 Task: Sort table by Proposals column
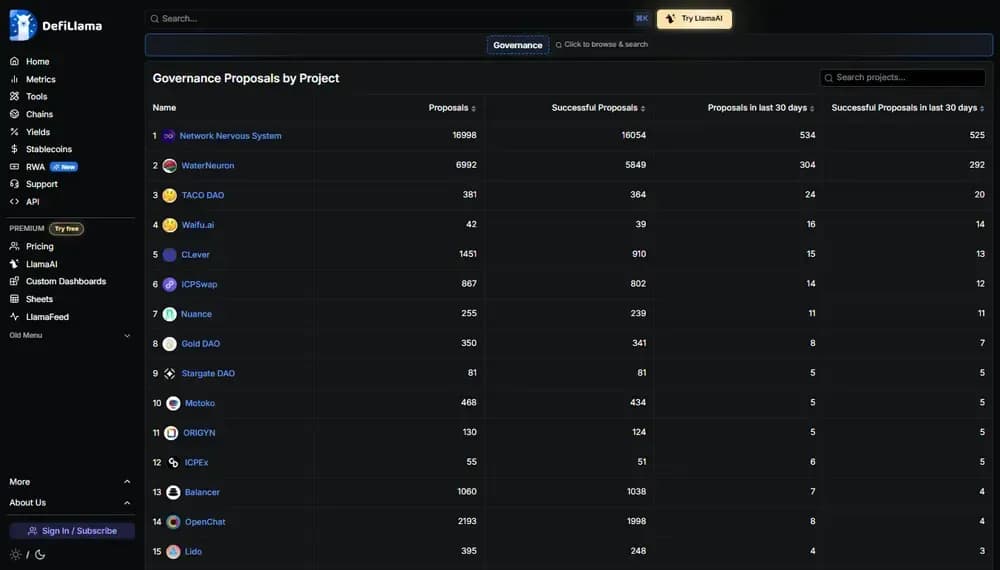pyautogui.click(x=452, y=108)
